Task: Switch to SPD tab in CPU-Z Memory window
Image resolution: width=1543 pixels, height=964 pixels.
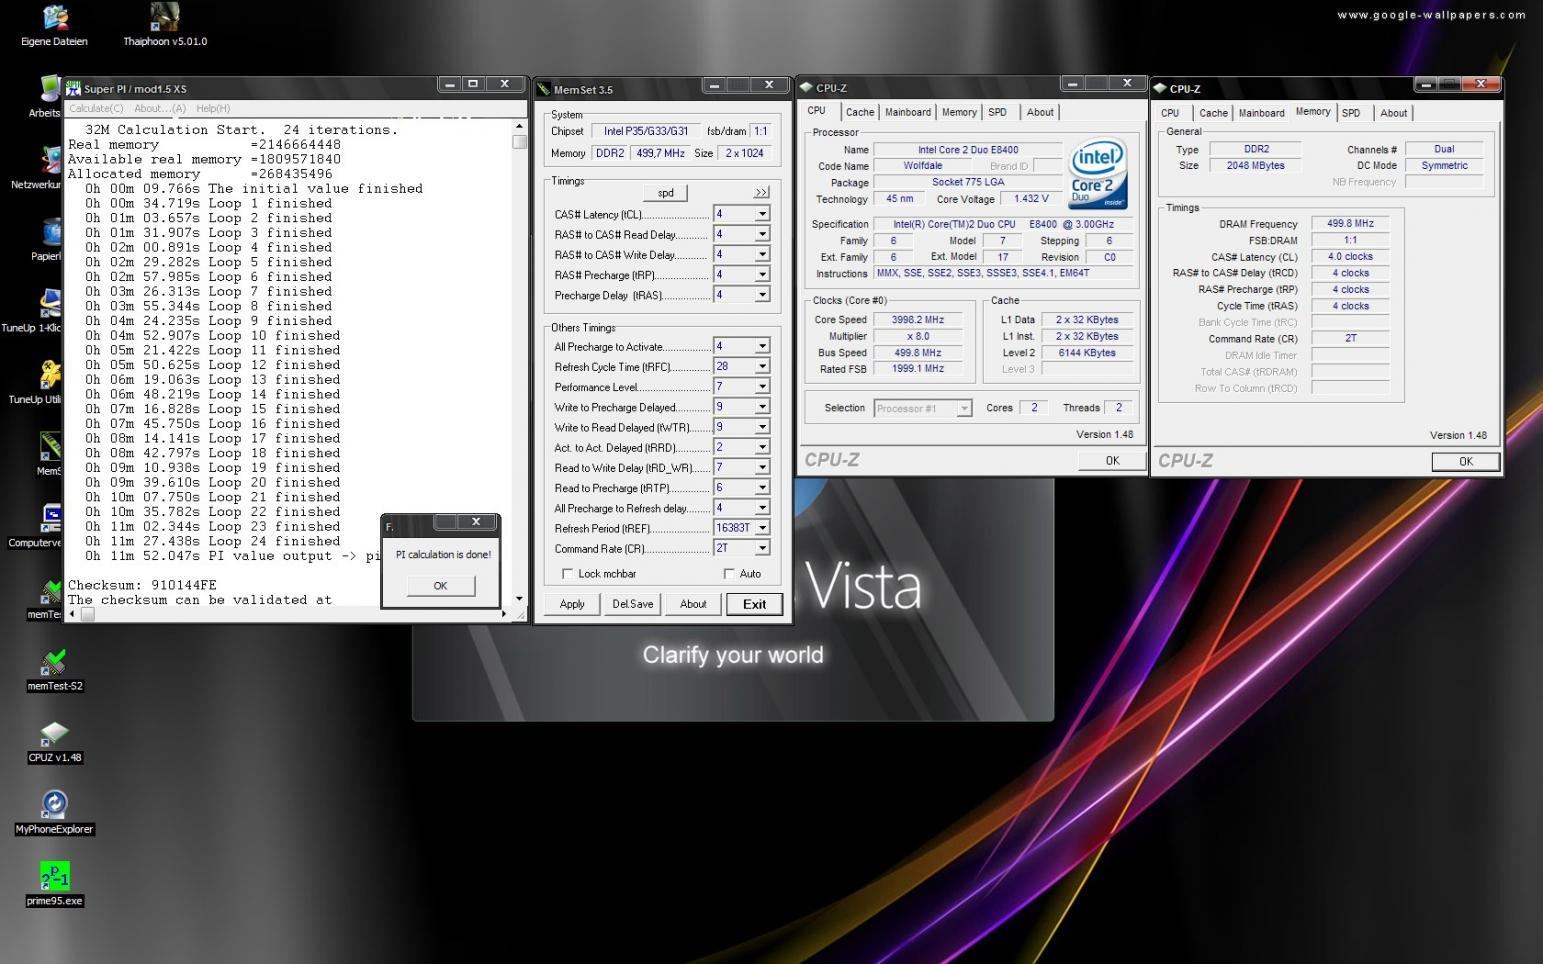Action: point(1351,113)
